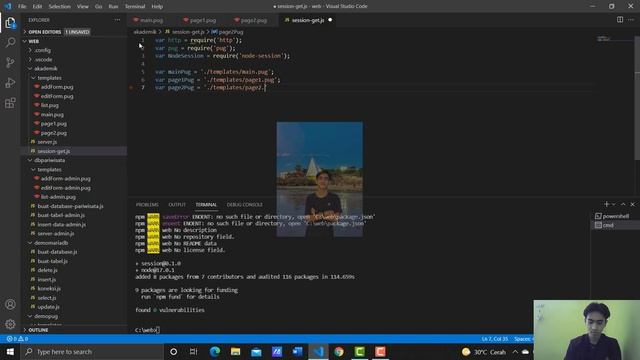Image resolution: width=640 pixels, height=360 pixels.
Task: Open green Camtasia icon on taskbar
Action: 360,351
